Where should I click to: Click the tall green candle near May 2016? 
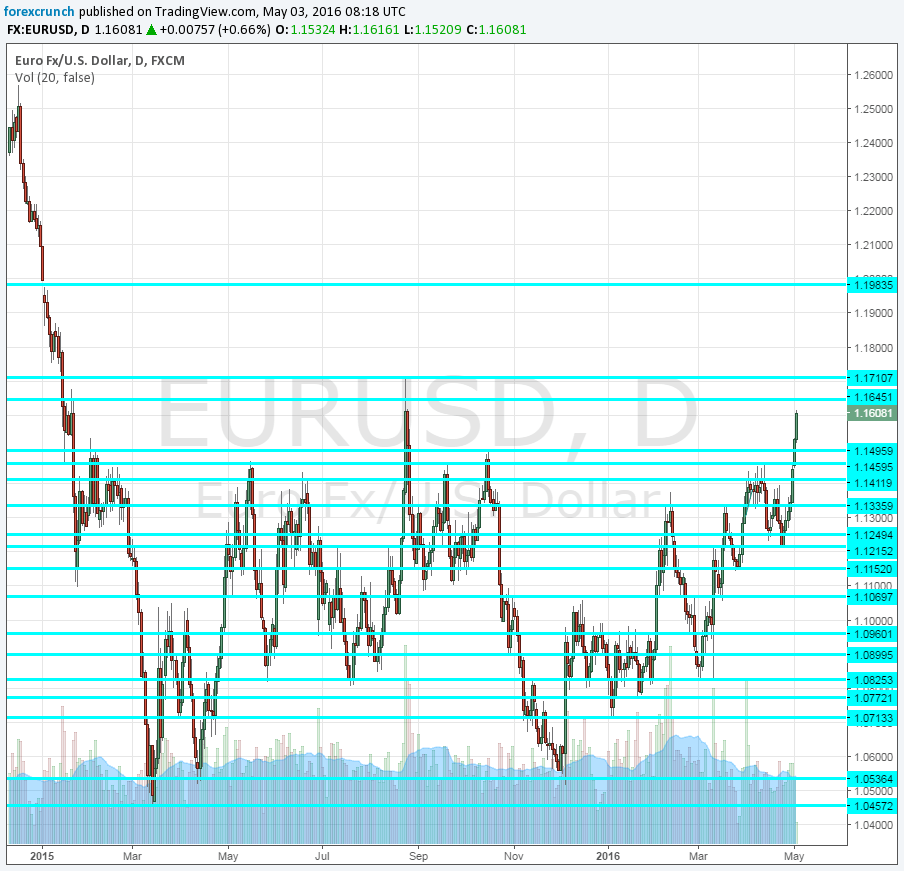[x=796, y=425]
